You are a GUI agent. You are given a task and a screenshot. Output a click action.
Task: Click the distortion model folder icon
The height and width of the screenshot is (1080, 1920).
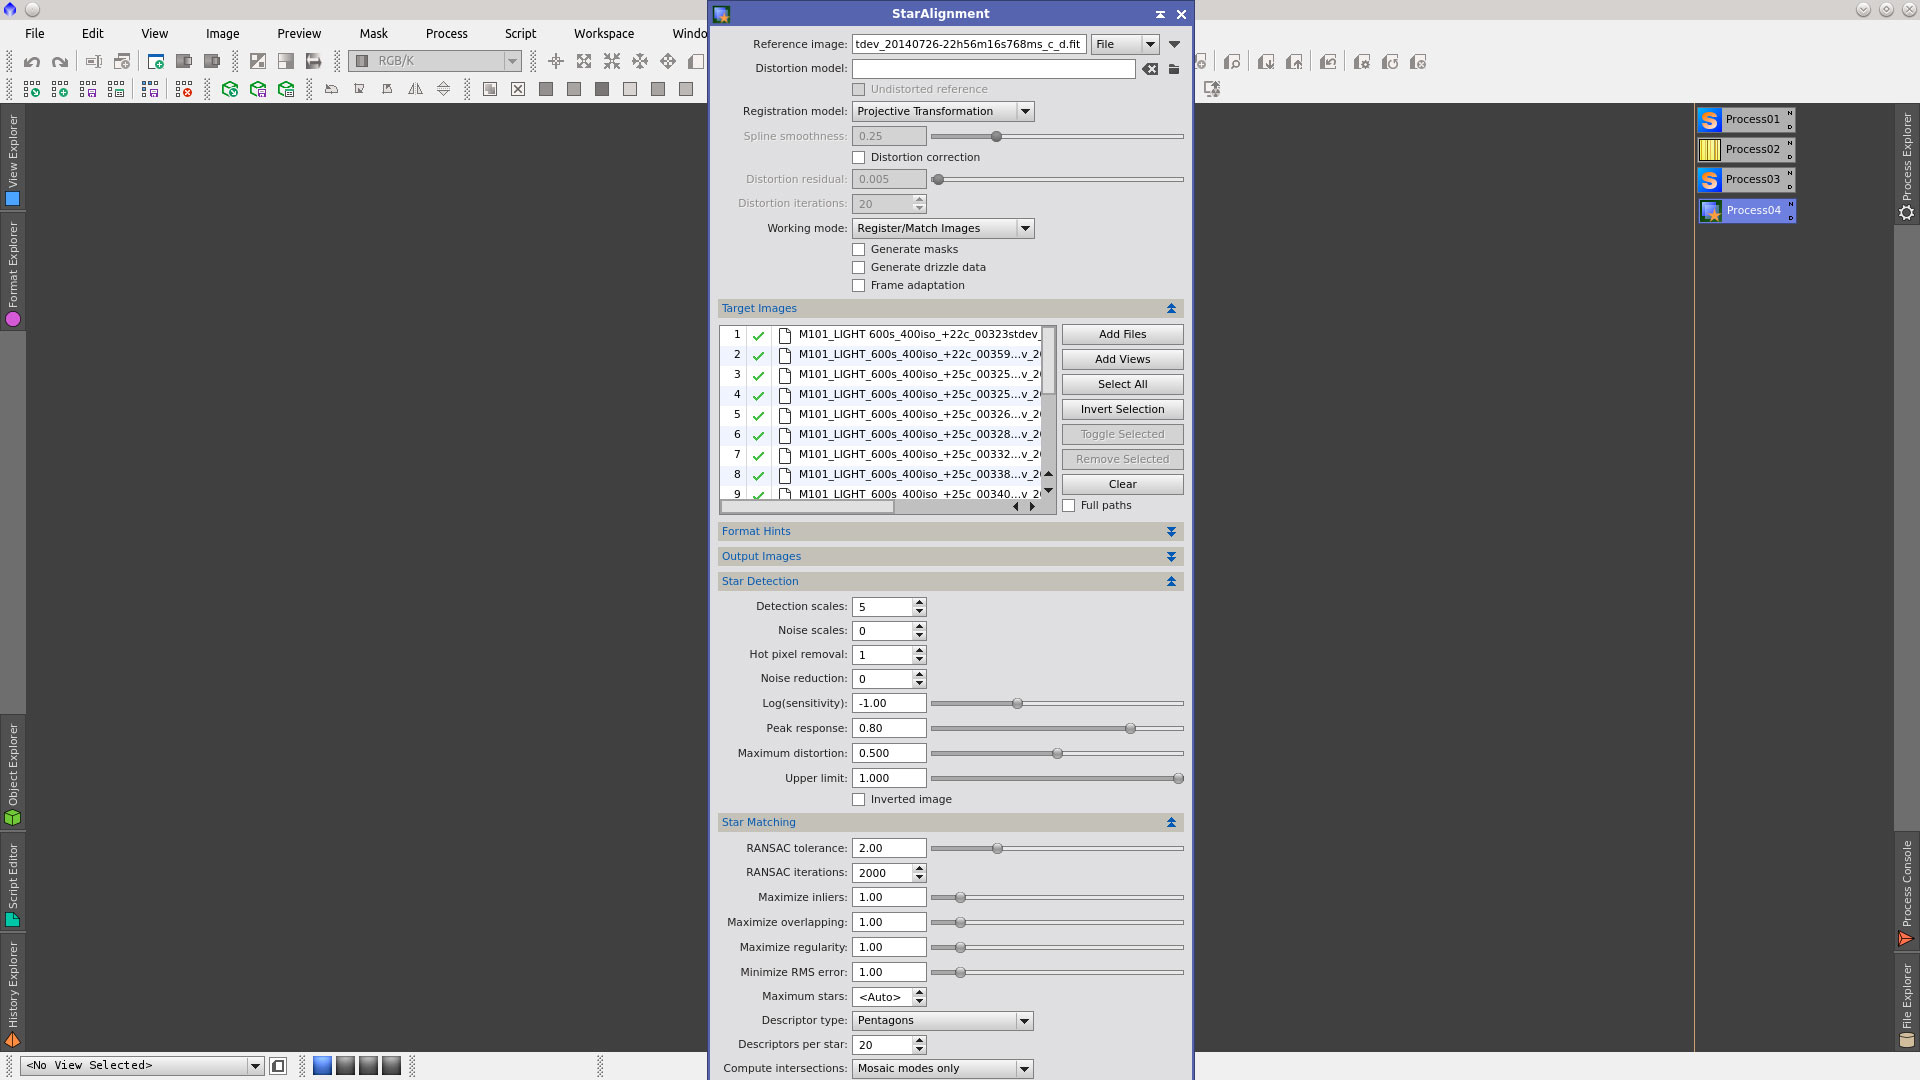click(1174, 69)
